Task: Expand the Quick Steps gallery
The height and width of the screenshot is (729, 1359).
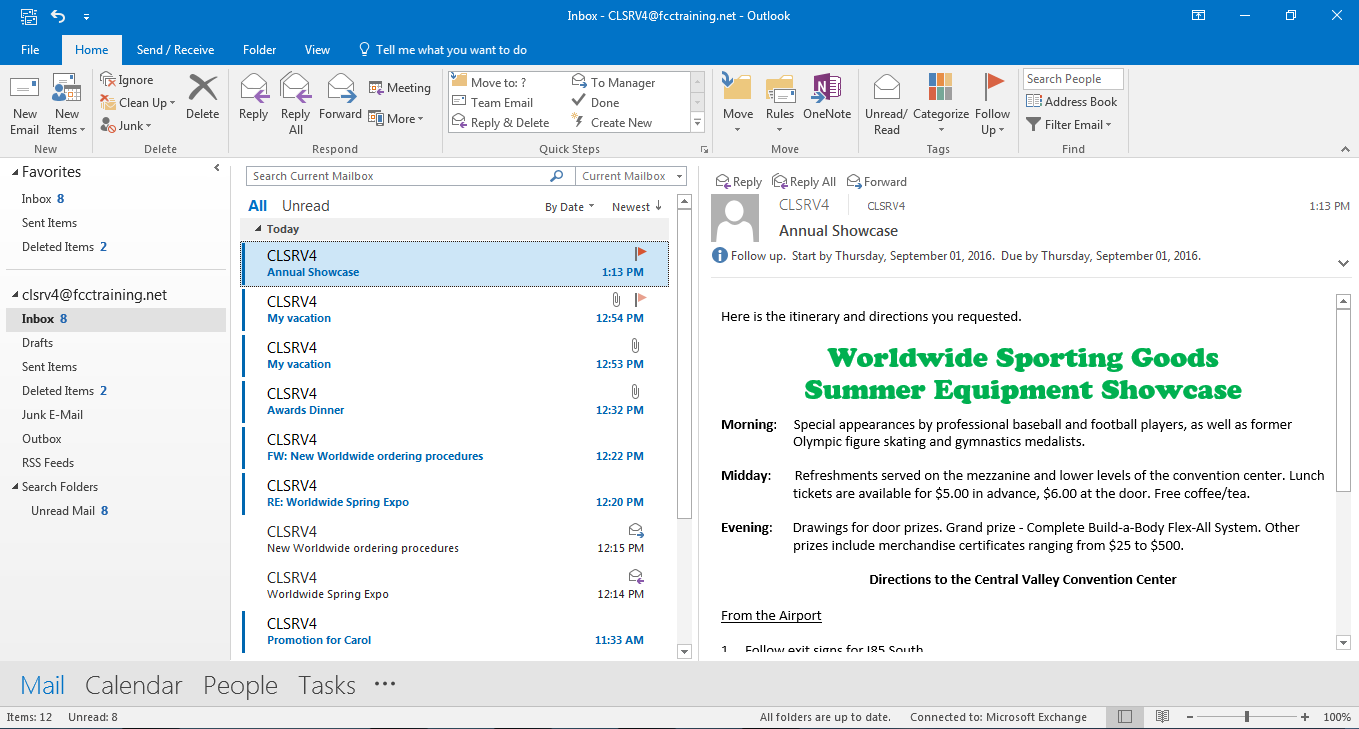Action: (x=698, y=123)
